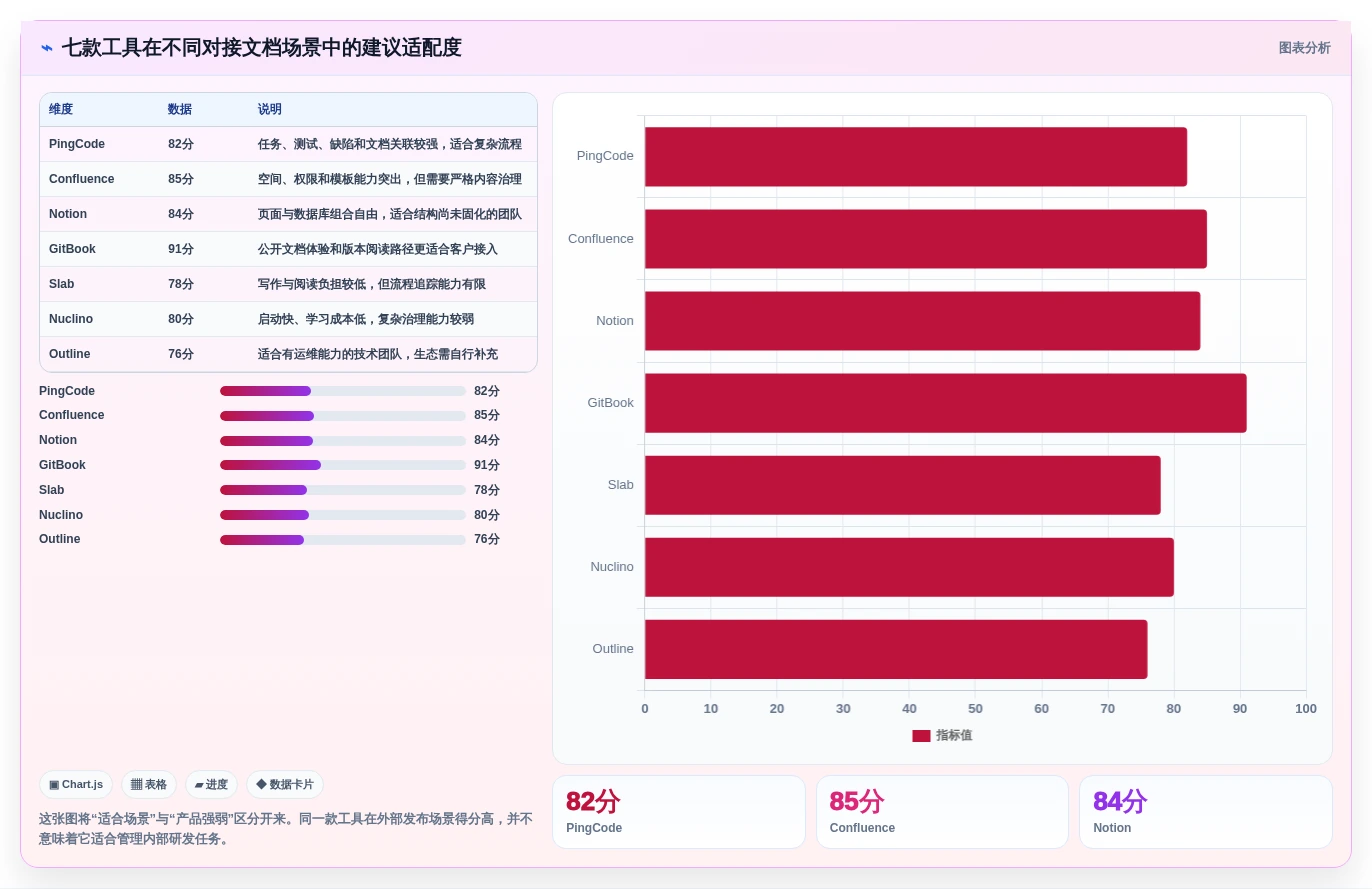The image size is (1372, 889).
Task: Click the GitBook bar in chart
Action: pyautogui.click(x=946, y=403)
